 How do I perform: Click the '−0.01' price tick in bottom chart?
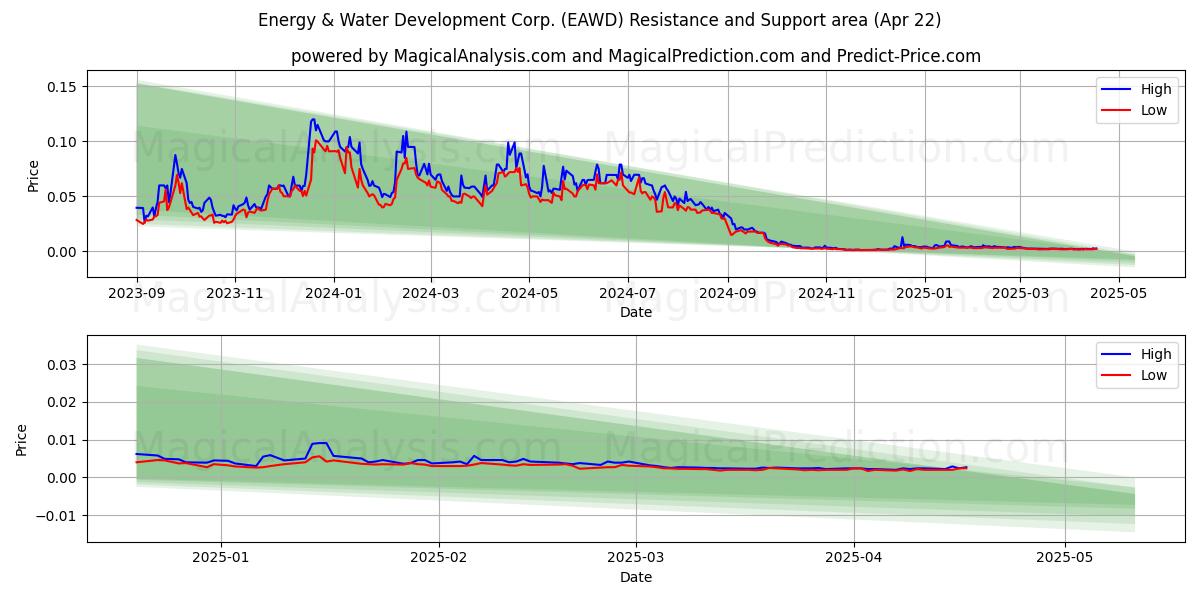57,516
